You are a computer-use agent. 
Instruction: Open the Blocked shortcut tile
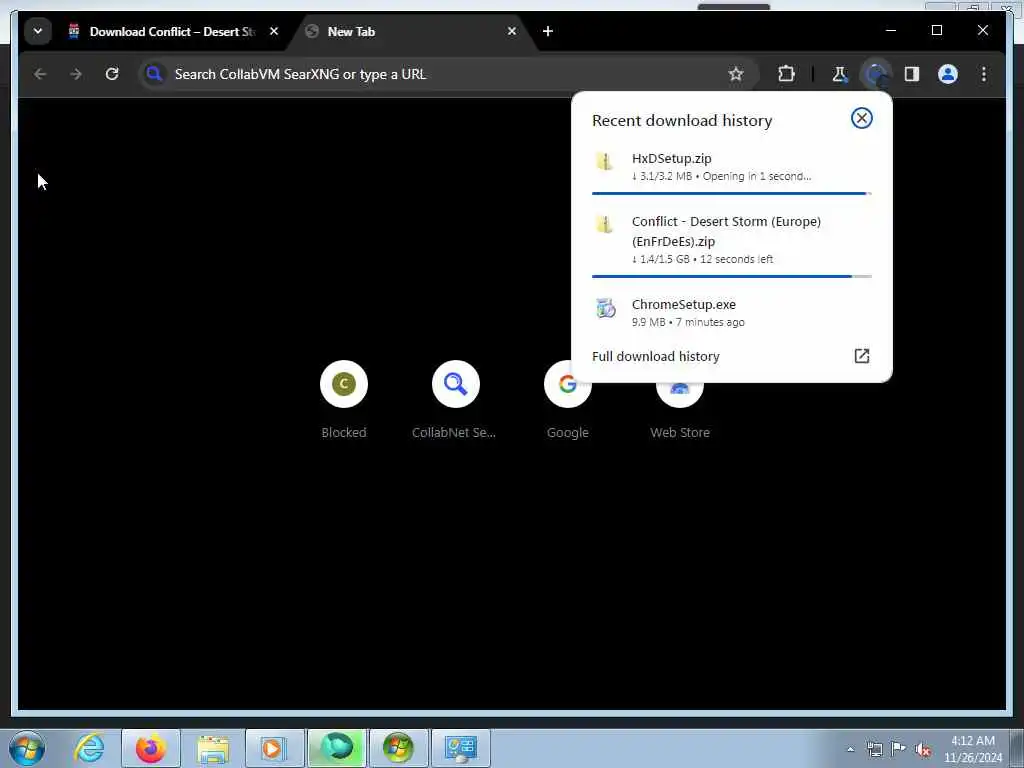click(x=344, y=400)
